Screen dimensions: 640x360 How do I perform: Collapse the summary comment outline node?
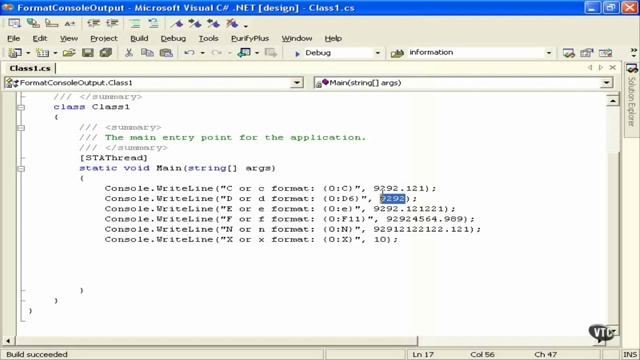pyautogui.click(x=21, y=128)
